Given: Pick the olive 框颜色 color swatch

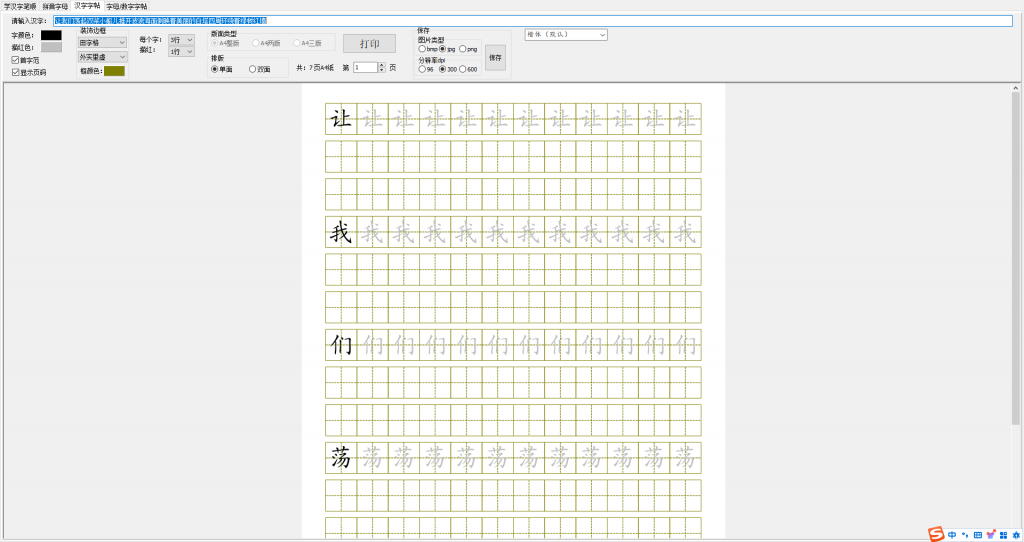Looking at the screenshot, I should 114,71.
